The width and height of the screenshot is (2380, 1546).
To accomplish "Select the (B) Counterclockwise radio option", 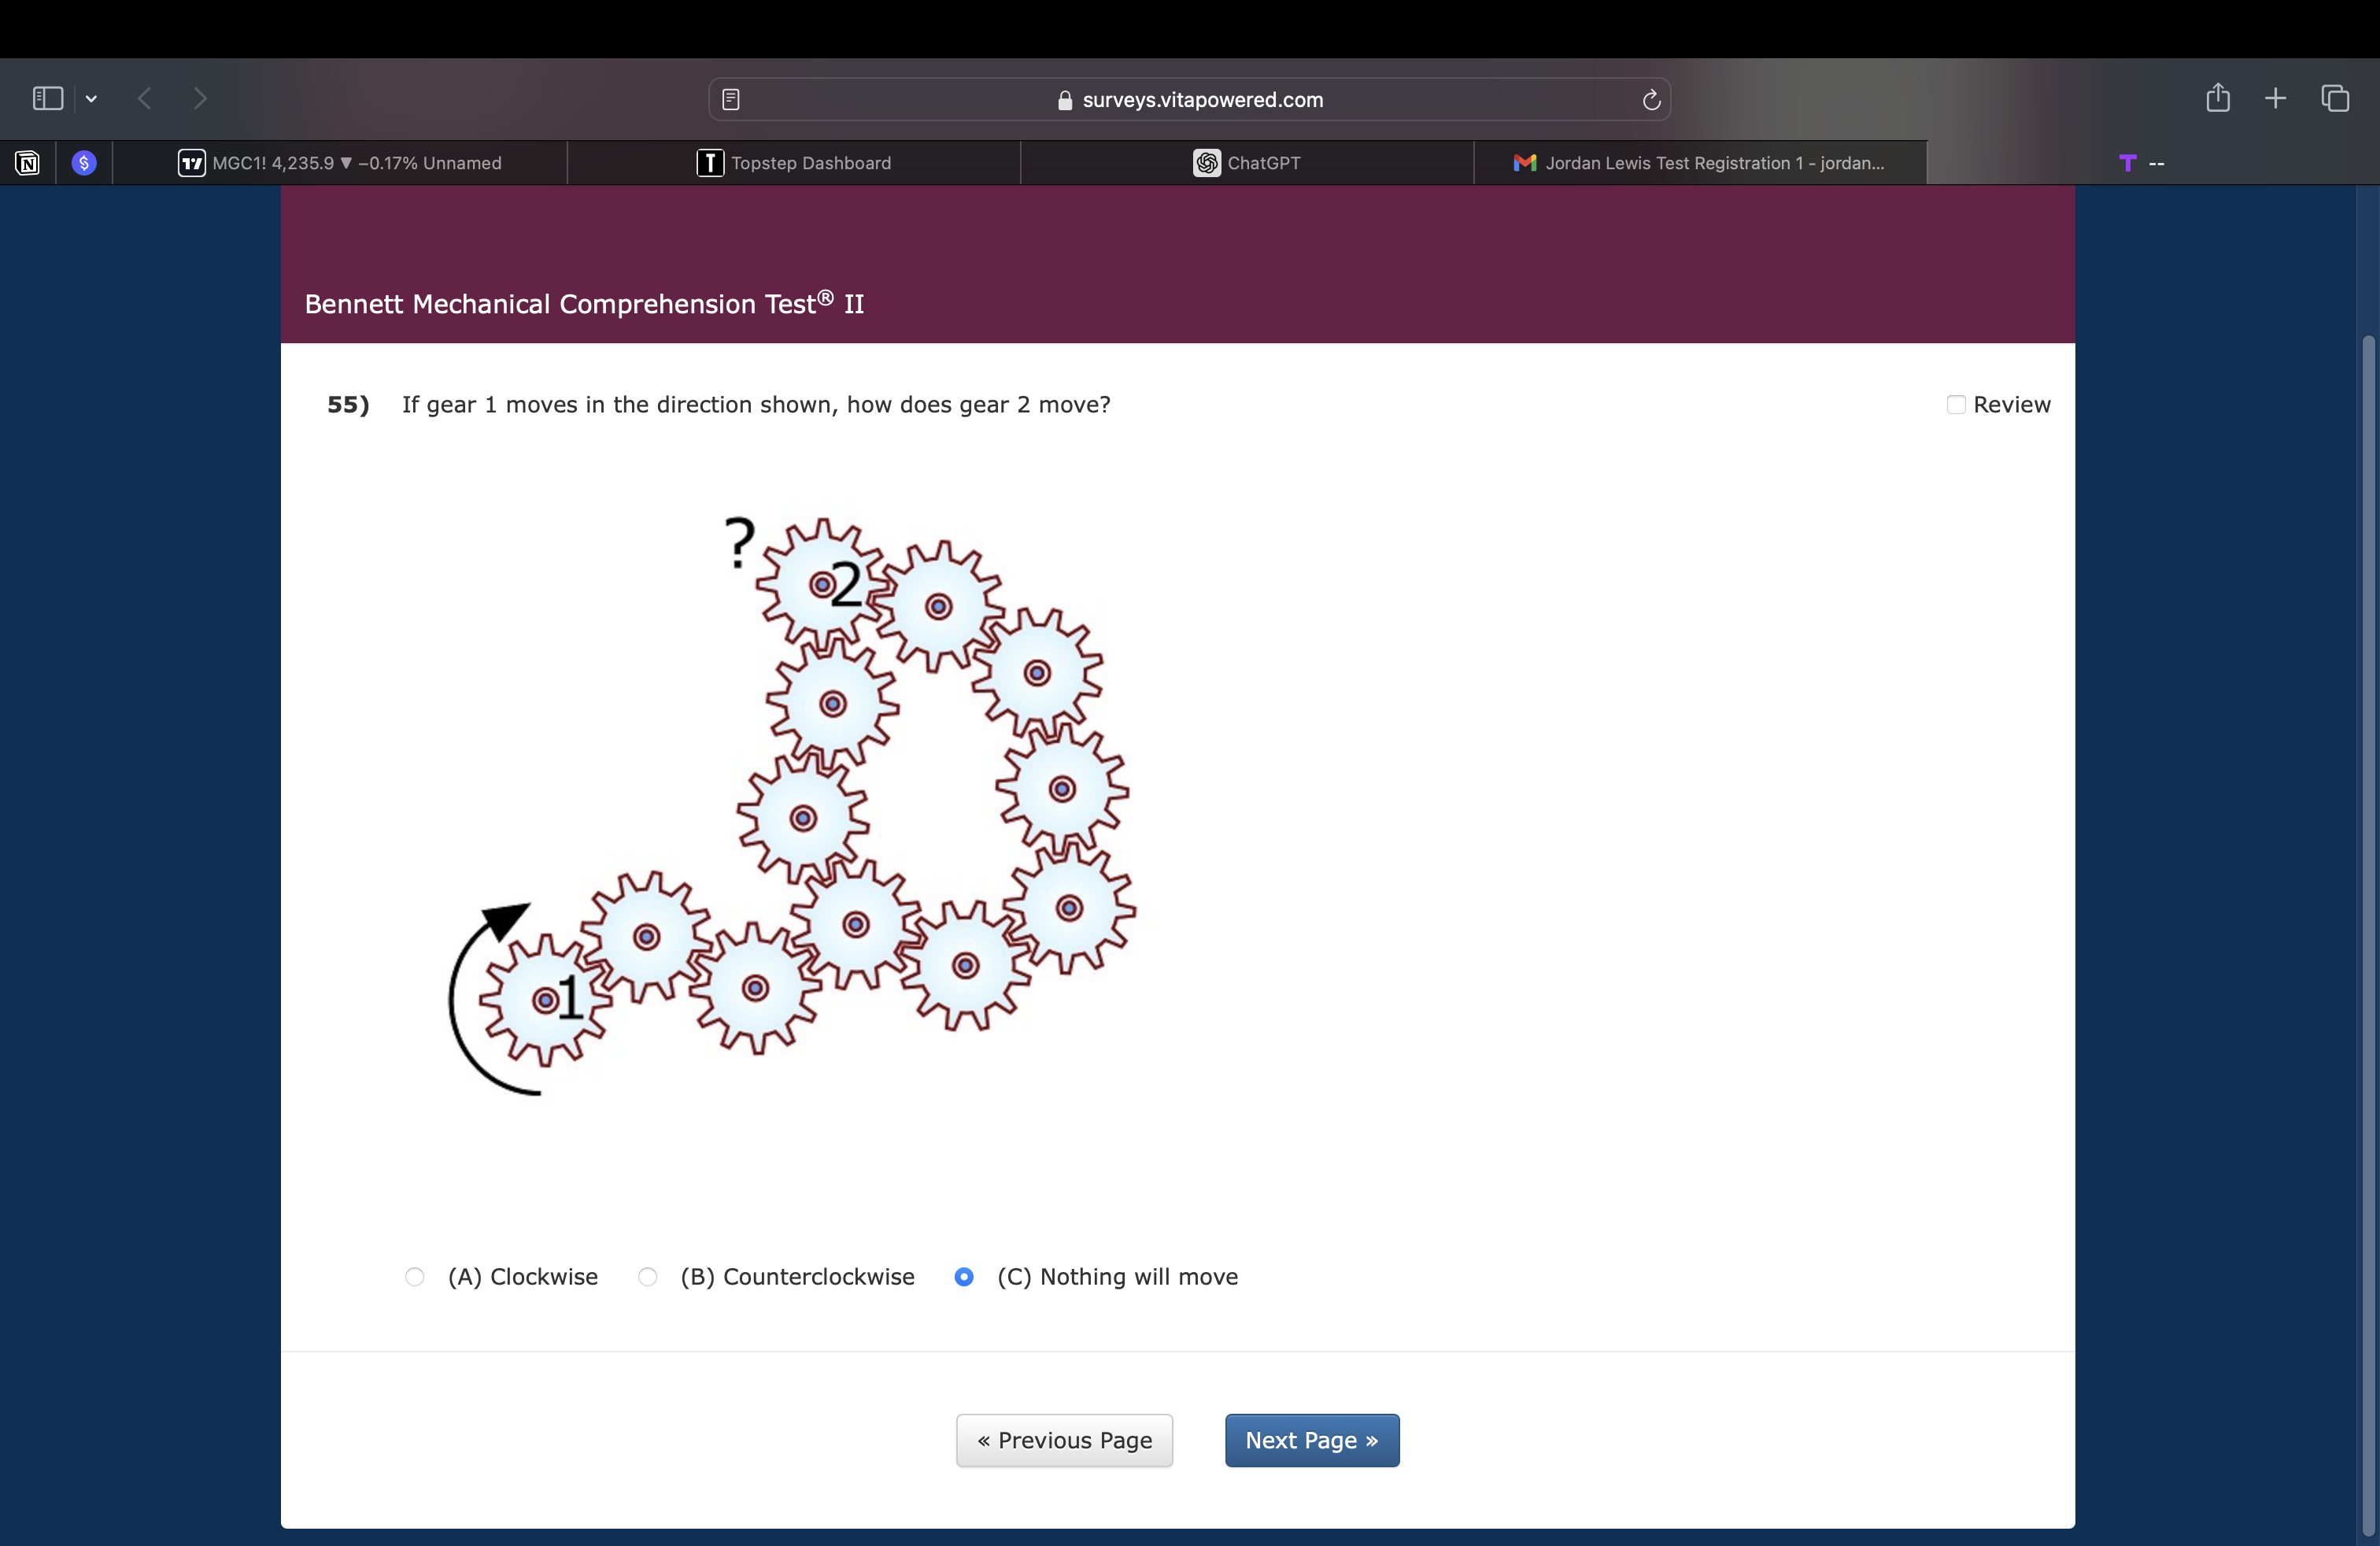I will click(x=648, y=1277).
